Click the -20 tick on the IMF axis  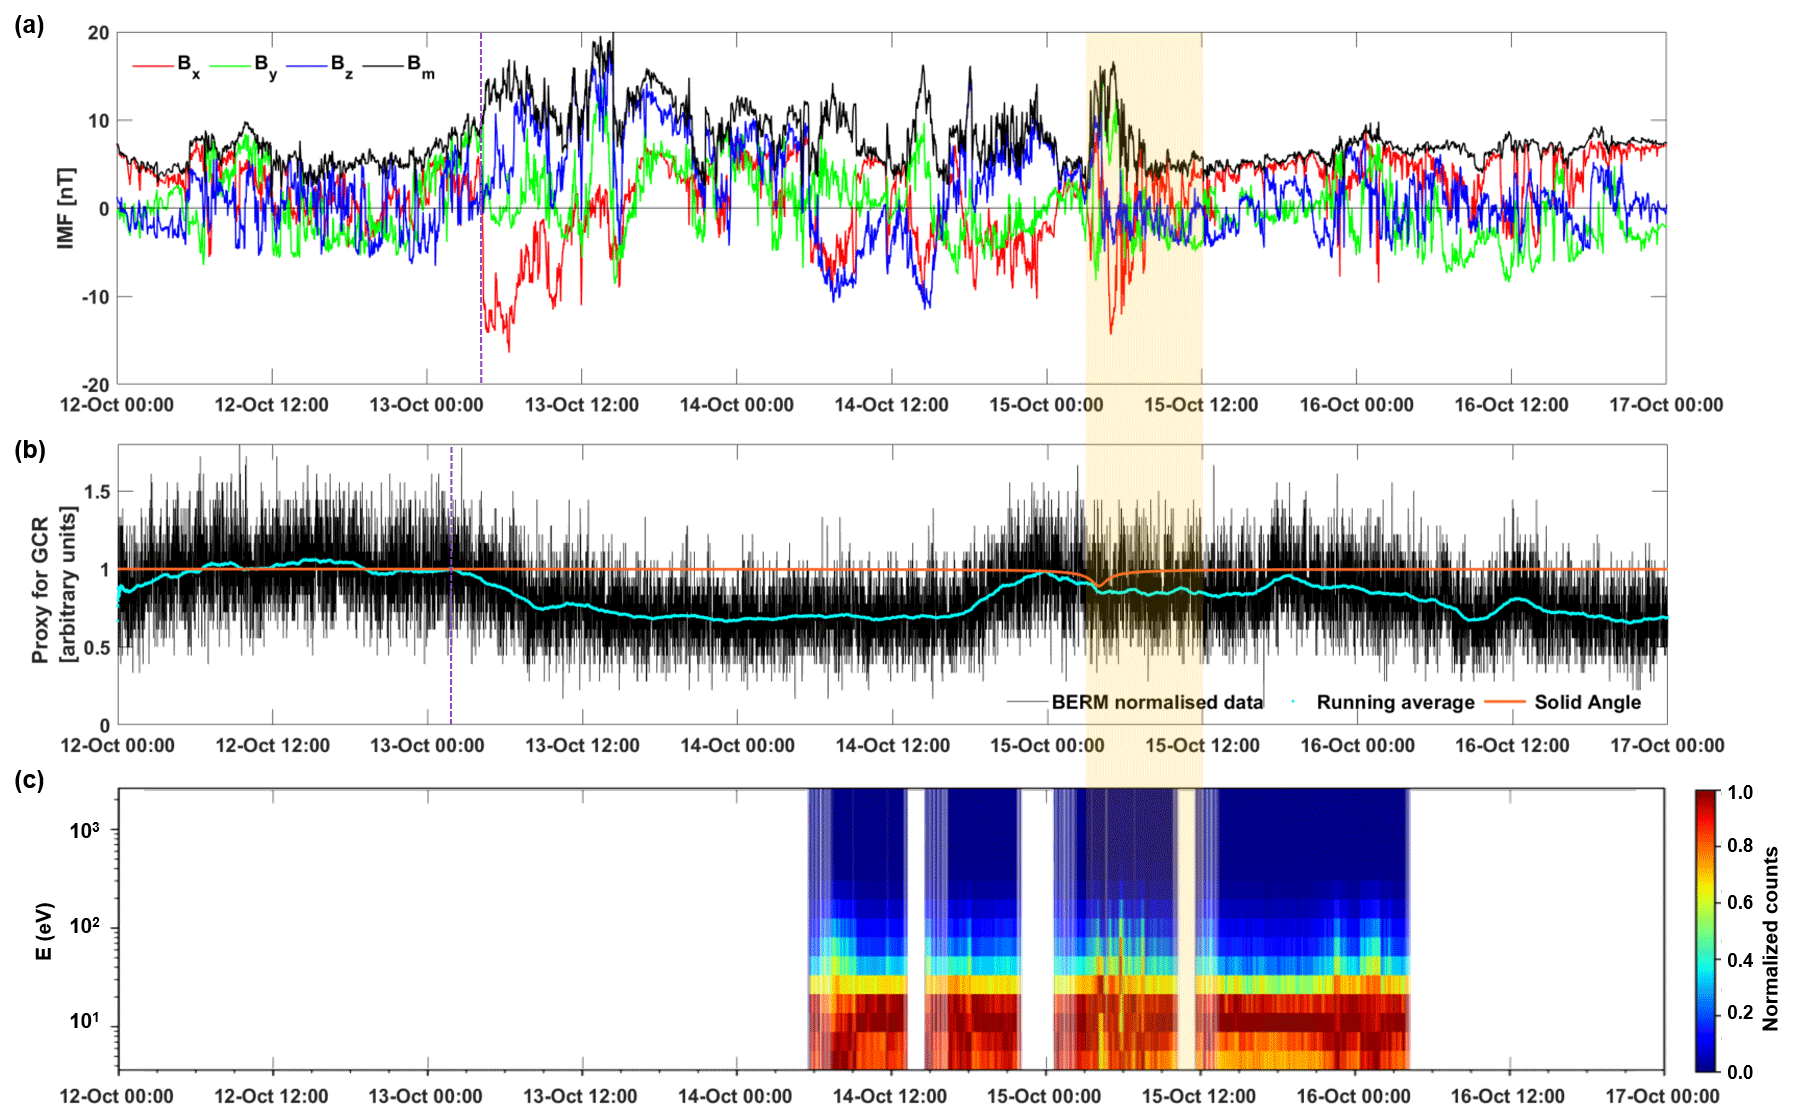(x=97, y=385)
